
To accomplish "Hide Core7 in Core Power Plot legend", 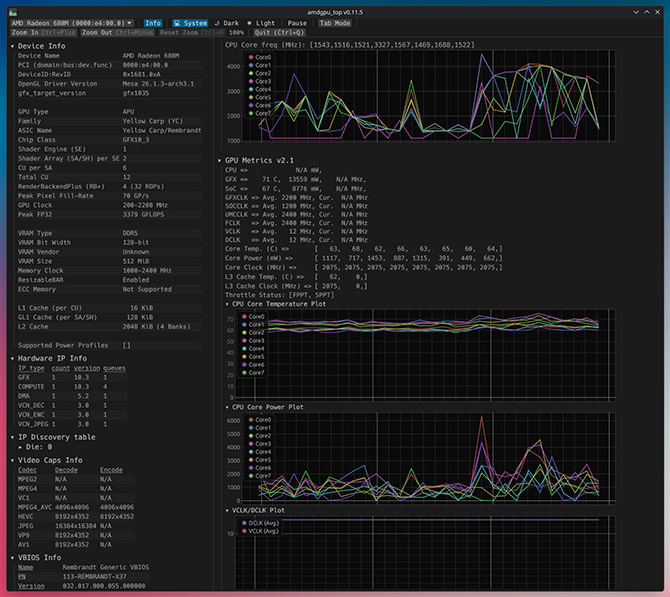I will 259,476.
